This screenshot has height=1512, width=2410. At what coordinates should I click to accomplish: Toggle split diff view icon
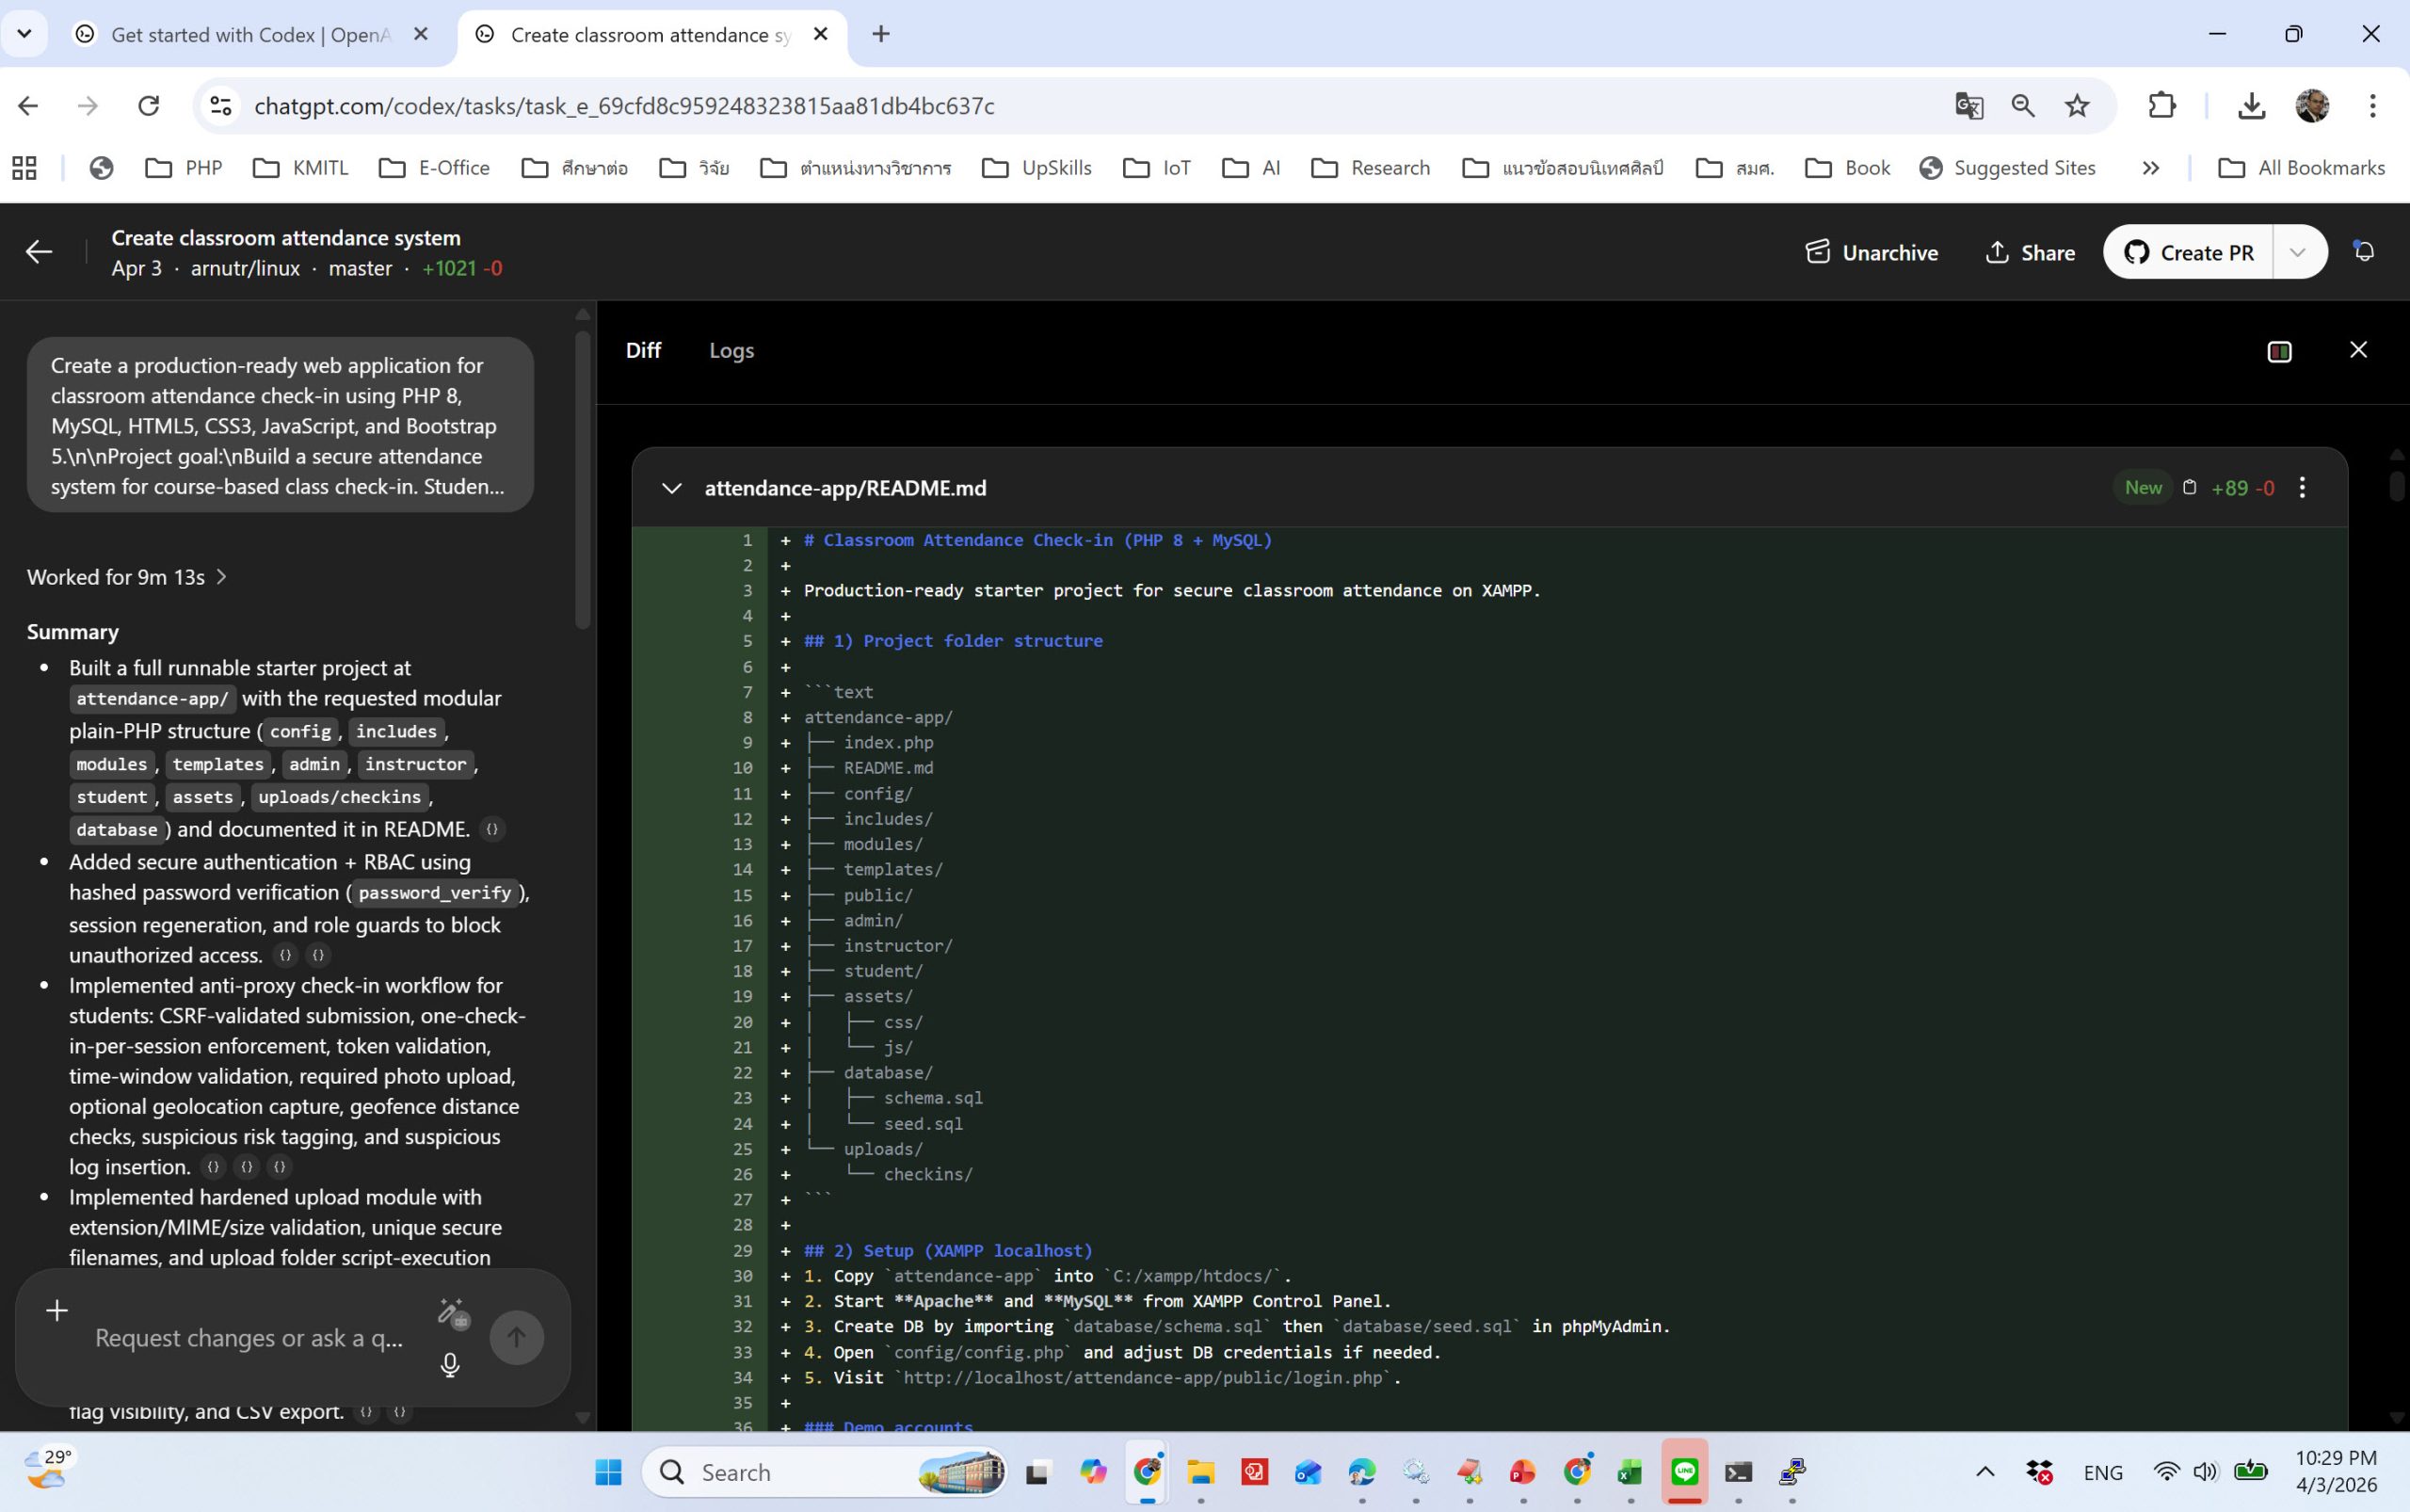click(x=2279, y=351)
